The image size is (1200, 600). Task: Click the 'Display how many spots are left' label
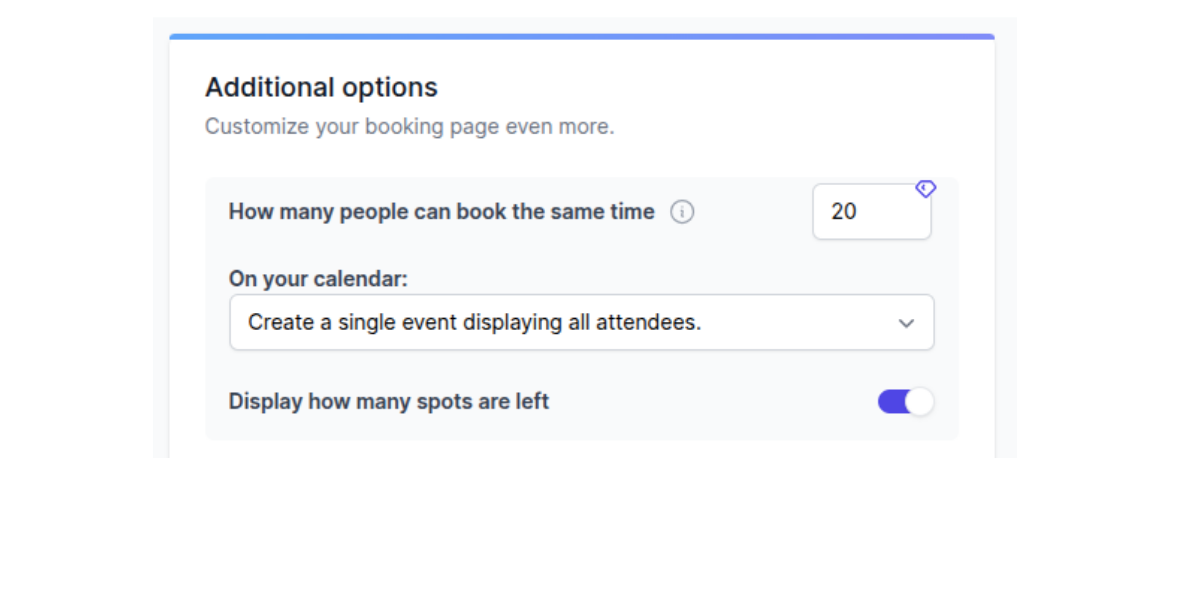(x=388, y=401)
